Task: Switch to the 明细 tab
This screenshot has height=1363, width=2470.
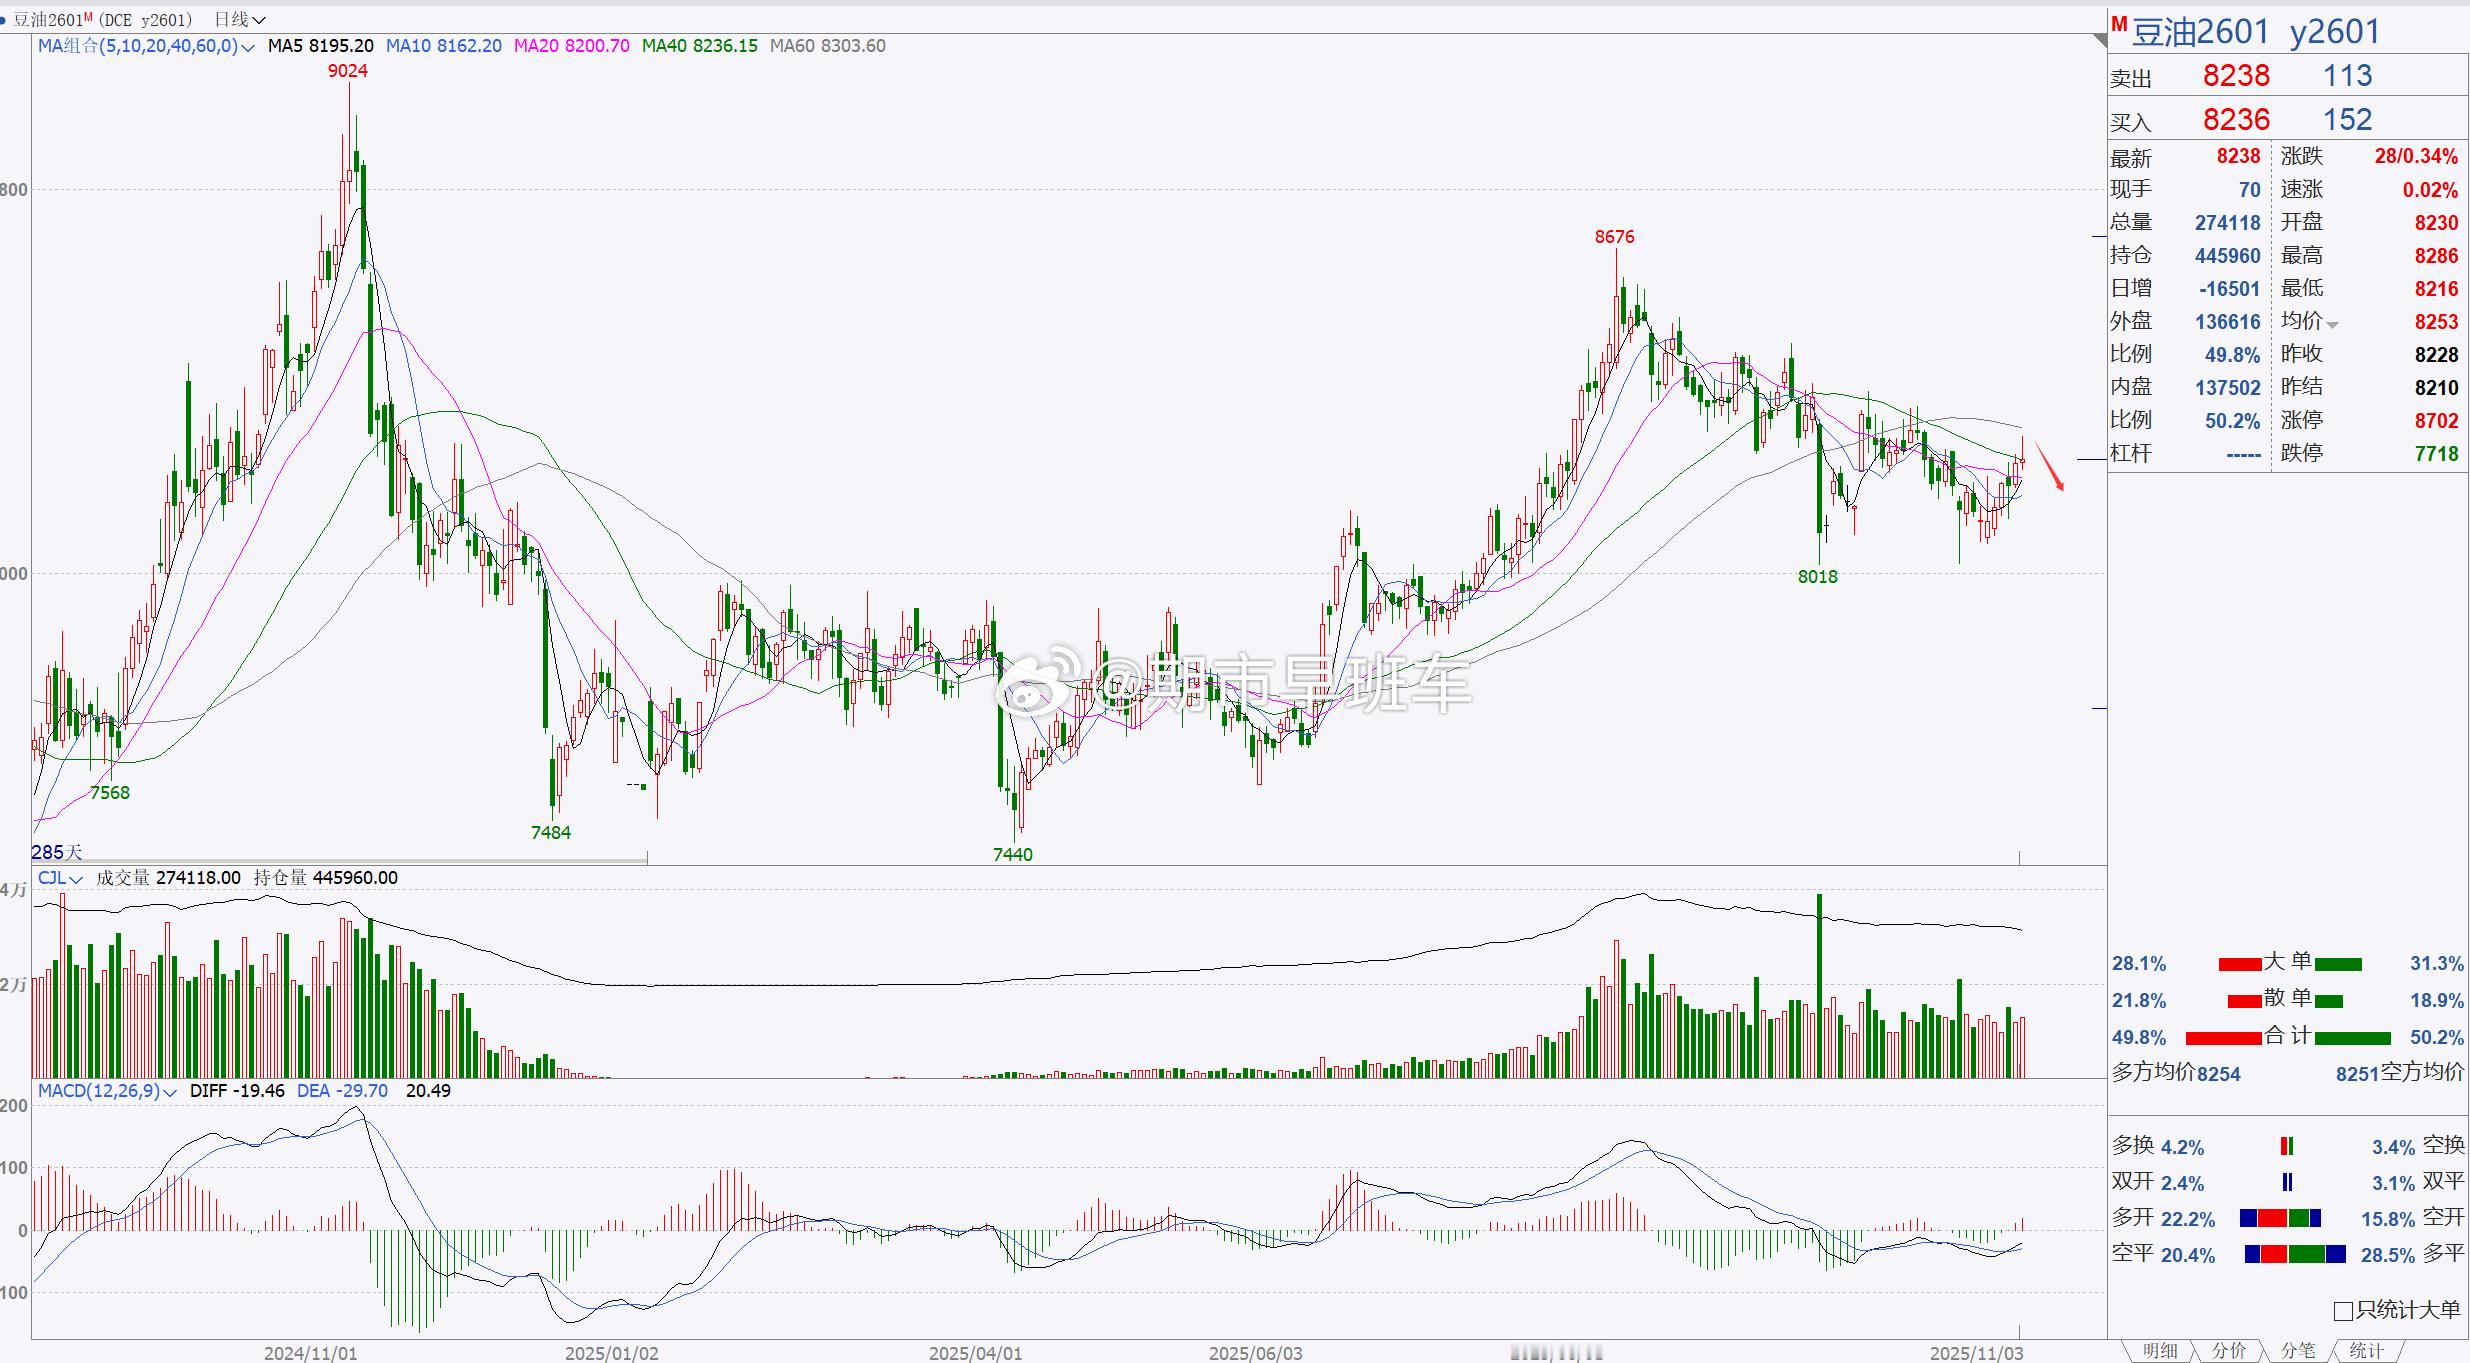Action: (2160, 1351)
